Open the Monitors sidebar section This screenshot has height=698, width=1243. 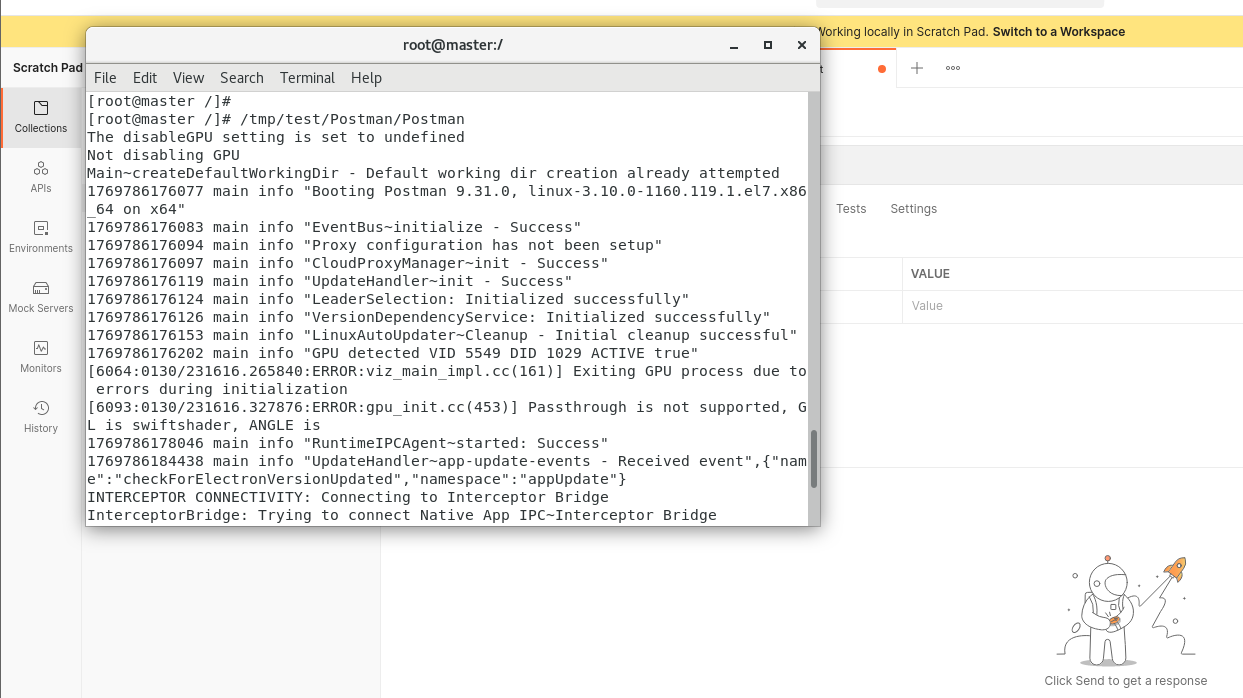41,357
